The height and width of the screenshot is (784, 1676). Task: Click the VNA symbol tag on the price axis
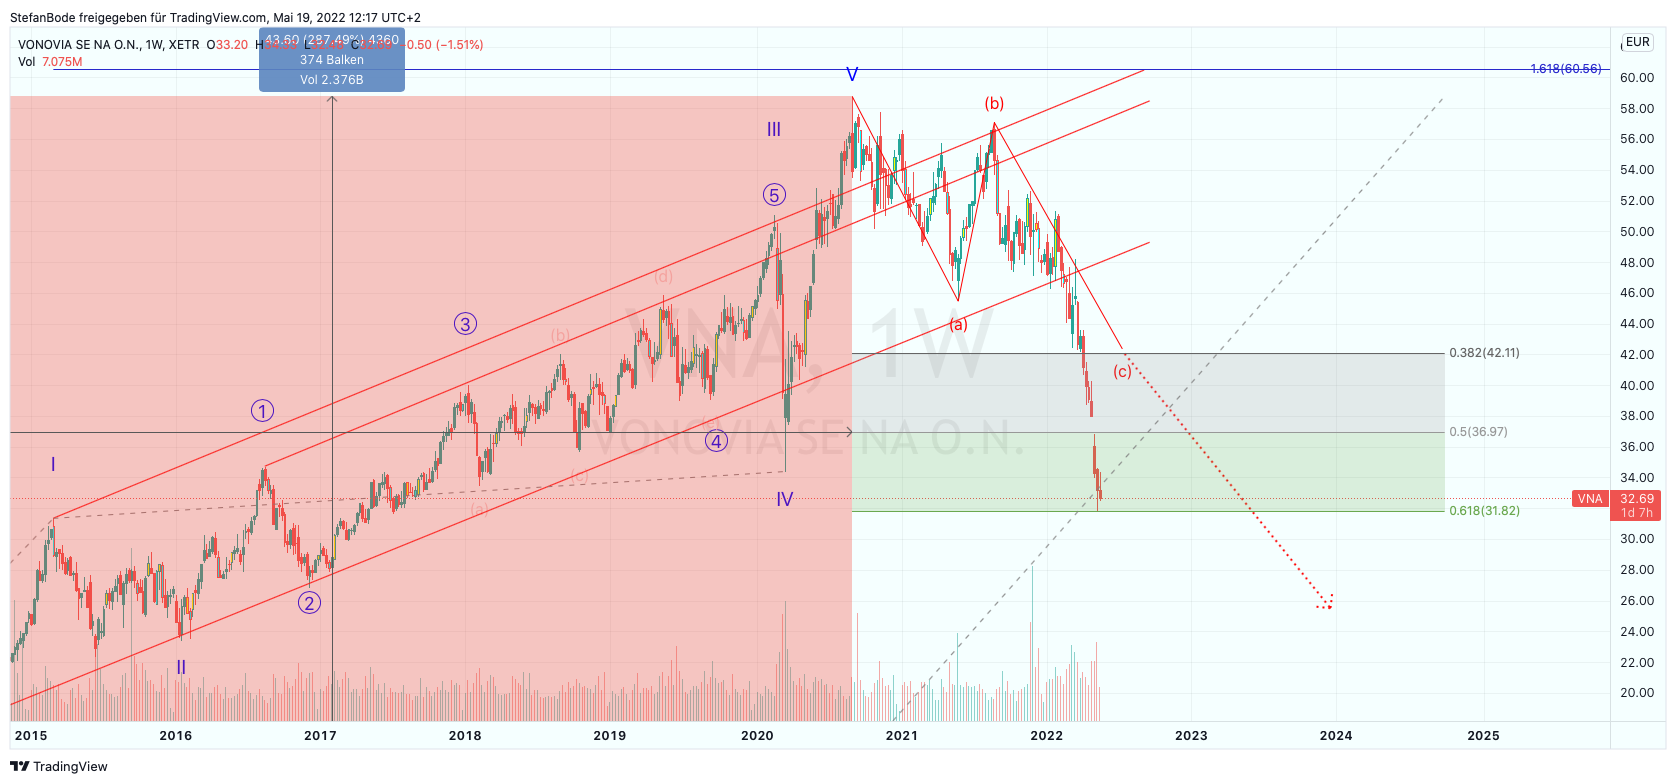click(x=1590, y=499)
